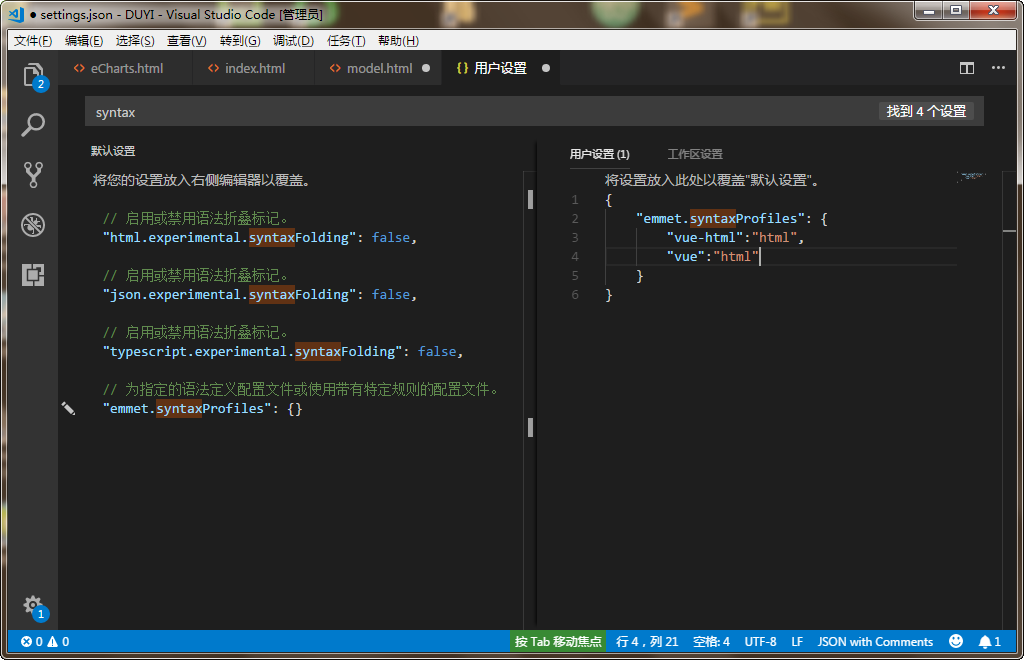Click line number 6 in the user settings gutter
1024x660 pixels.
[575, 295]
